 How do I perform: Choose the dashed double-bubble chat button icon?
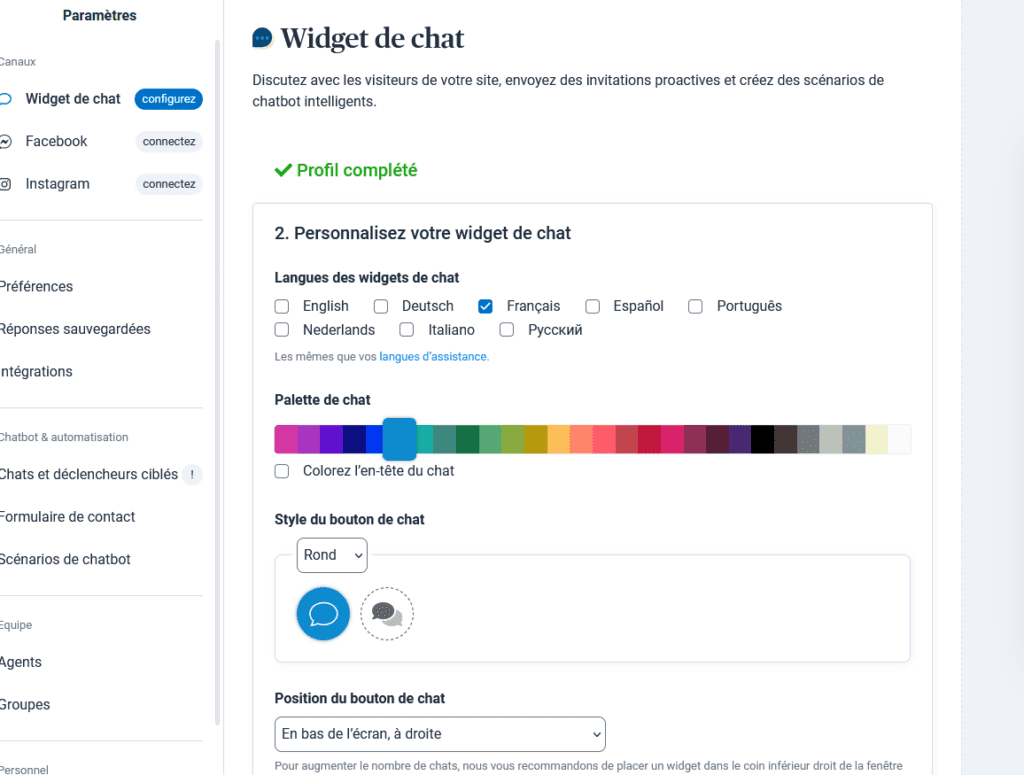387,614
